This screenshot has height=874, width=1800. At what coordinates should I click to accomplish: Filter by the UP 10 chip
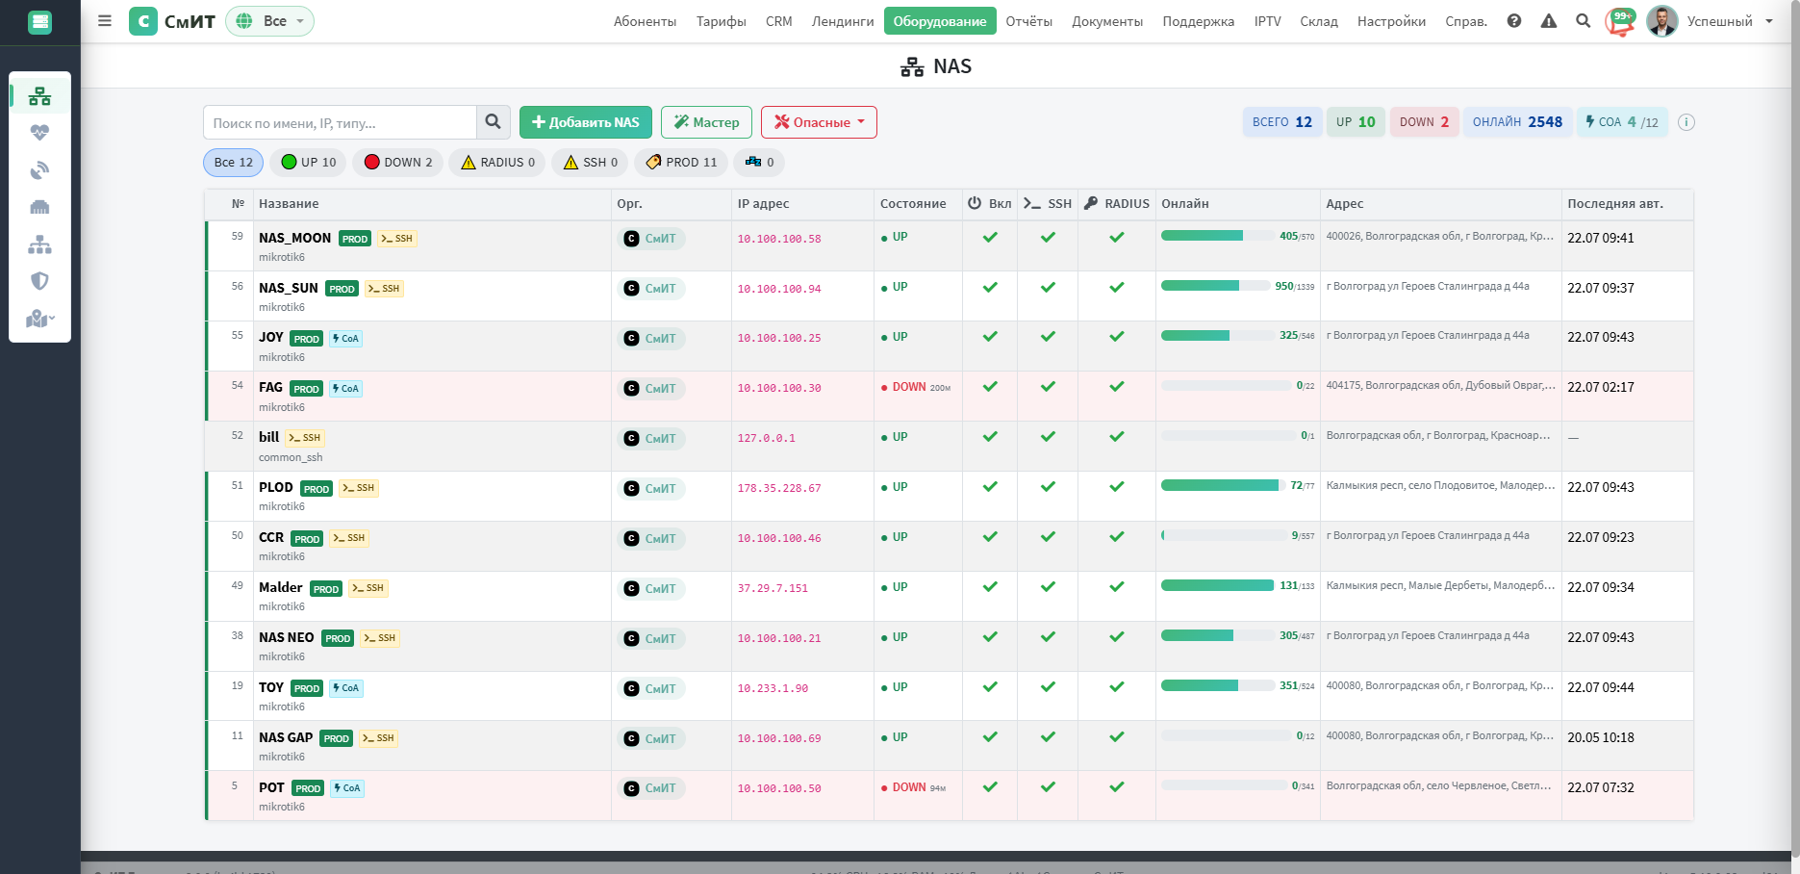pyautogui.click(x=309, y=162)
